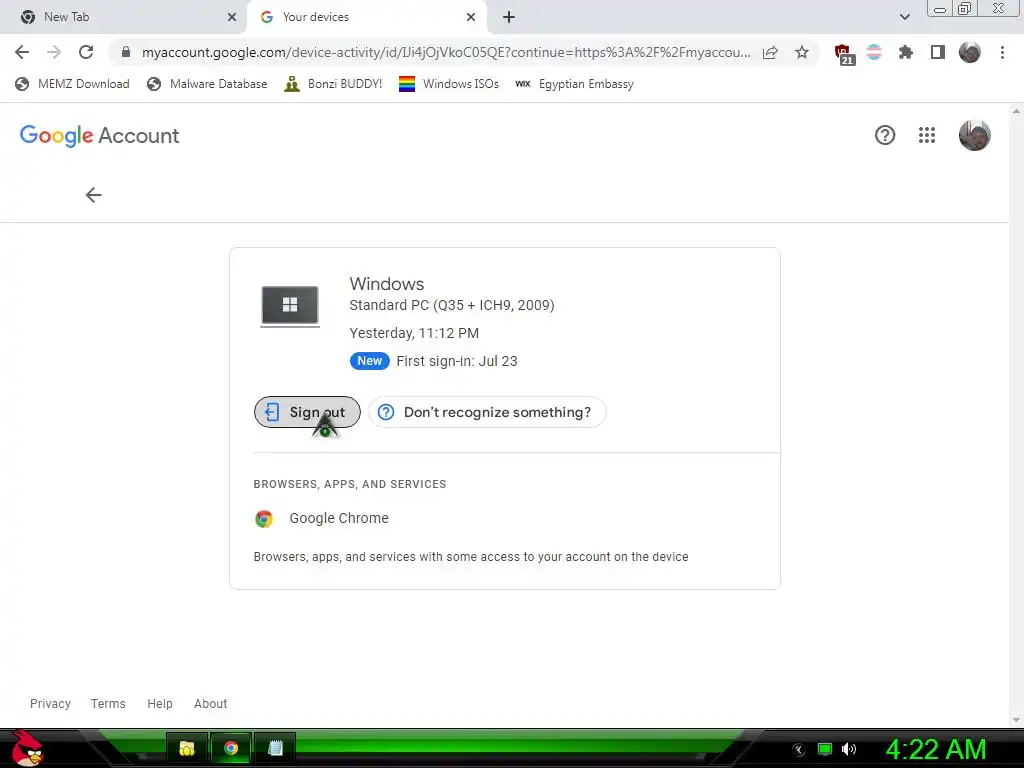This screenshot has width=1024, height=768.
Task: Click Standard PC (Q35 + ICH9, 2009) text
Action: [x=452, y=305]
